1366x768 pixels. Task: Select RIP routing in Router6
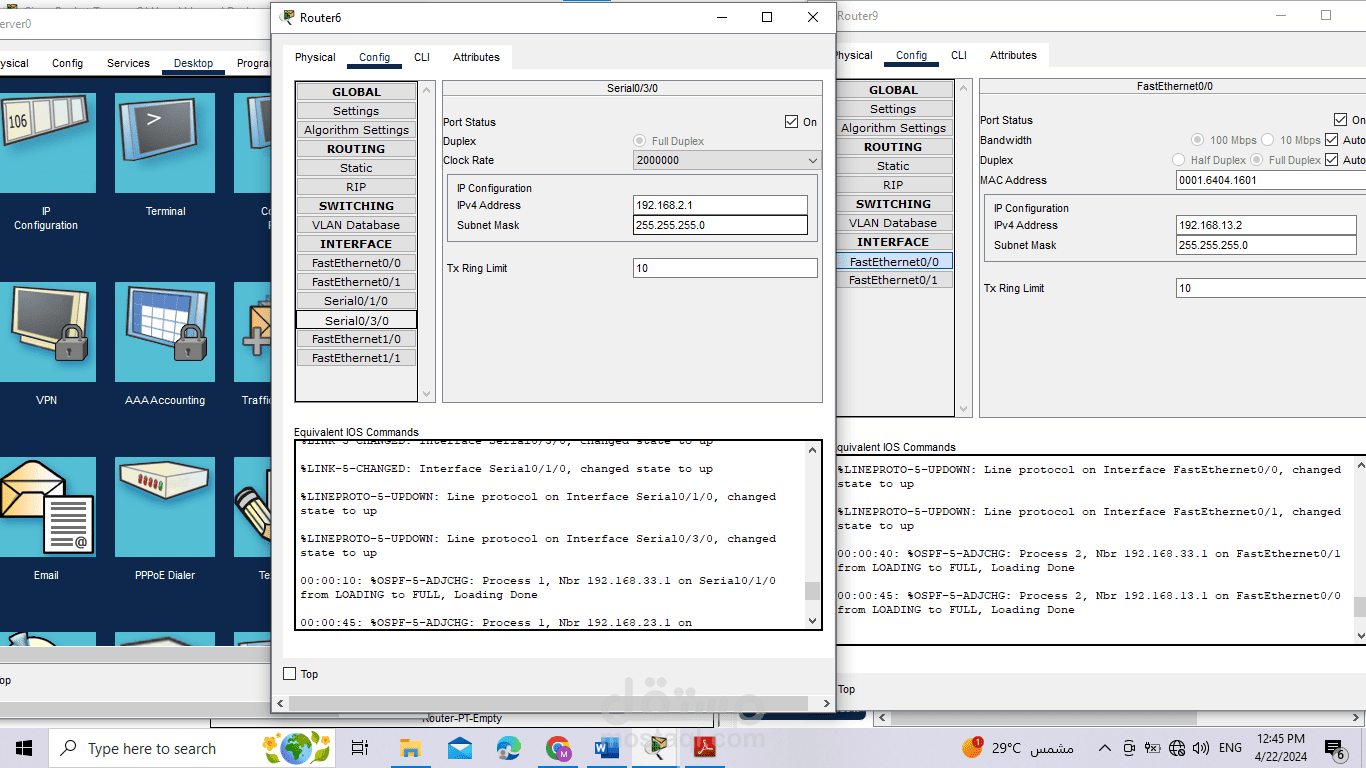[356, 187]
